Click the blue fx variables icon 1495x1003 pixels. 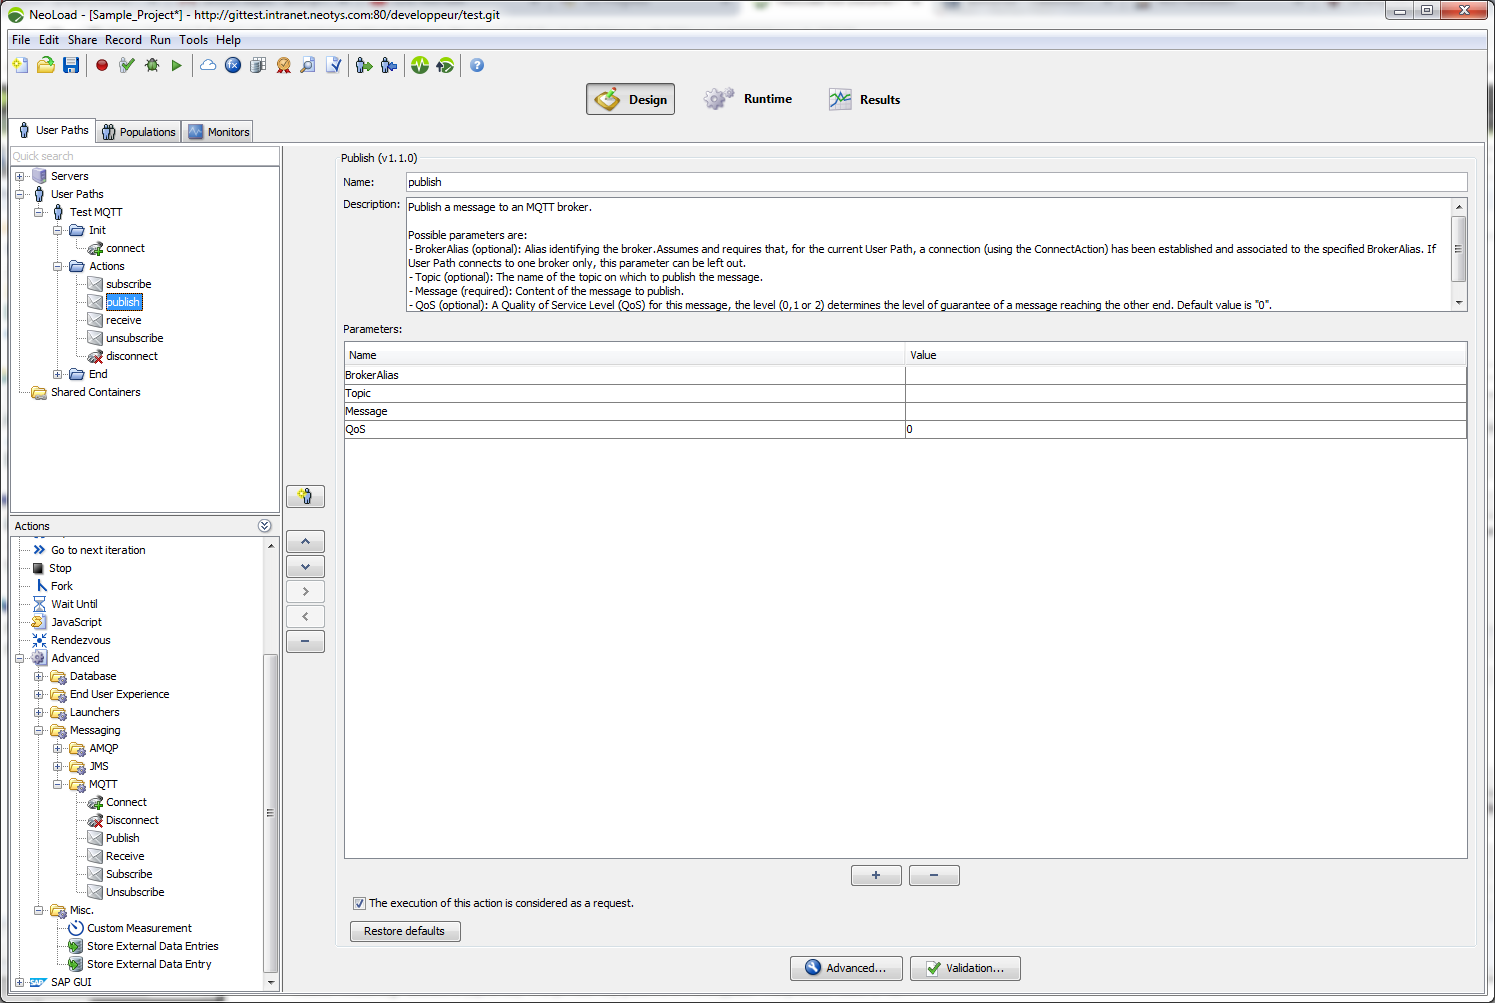pos(233,65)
